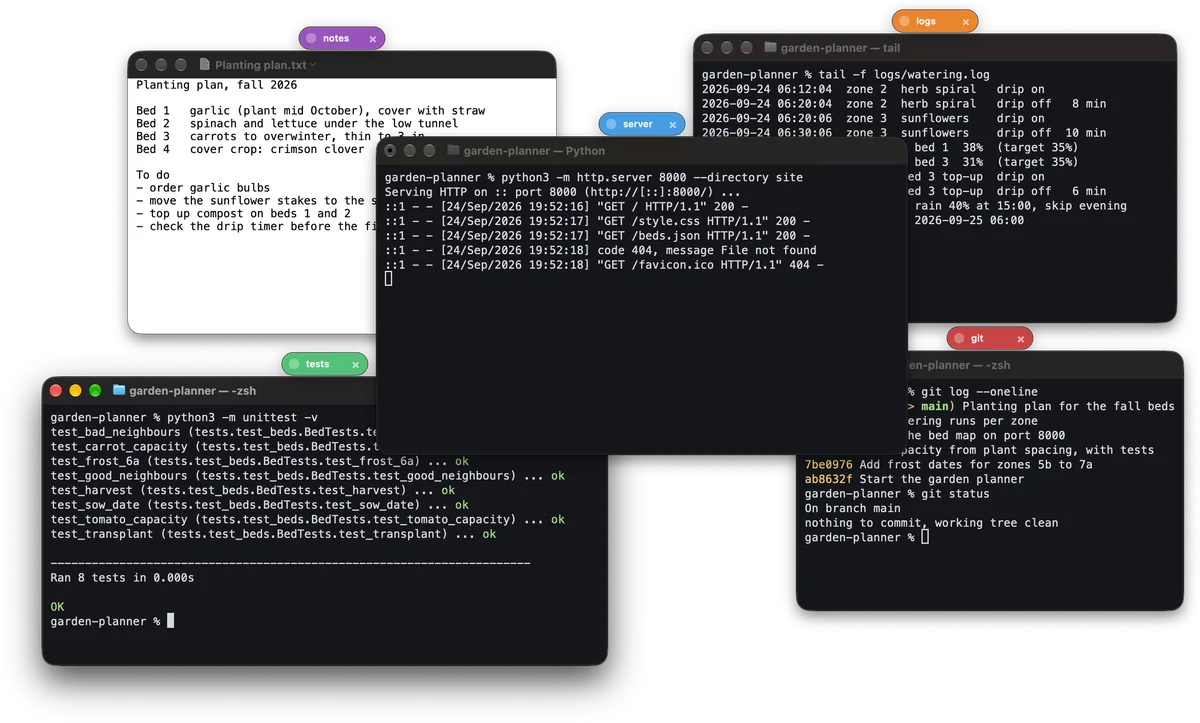The image size is (1200, 723).
Task: Click the dot icon in the logs tag
Action: click(904, 21)
